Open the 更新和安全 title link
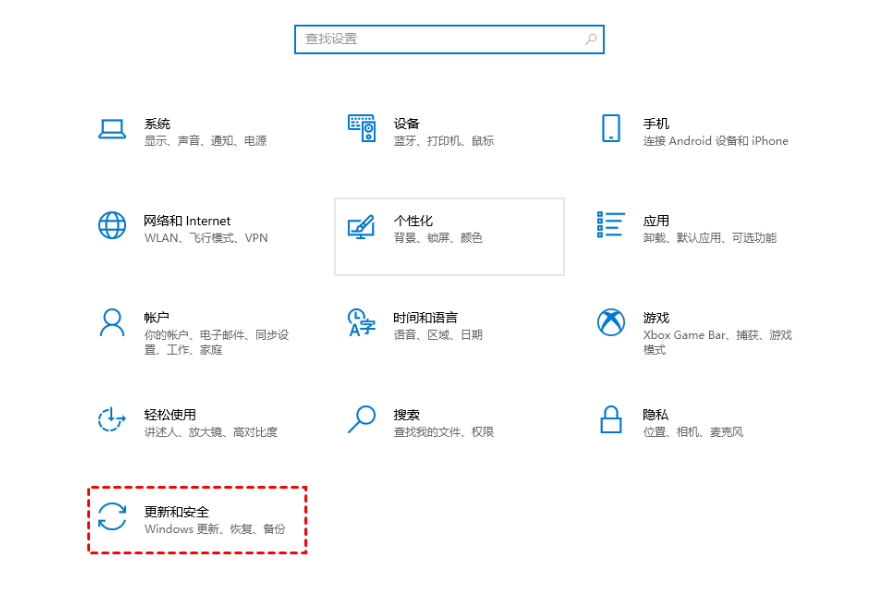The width and height of the screenshot is (872, 610). click(176, 511)
